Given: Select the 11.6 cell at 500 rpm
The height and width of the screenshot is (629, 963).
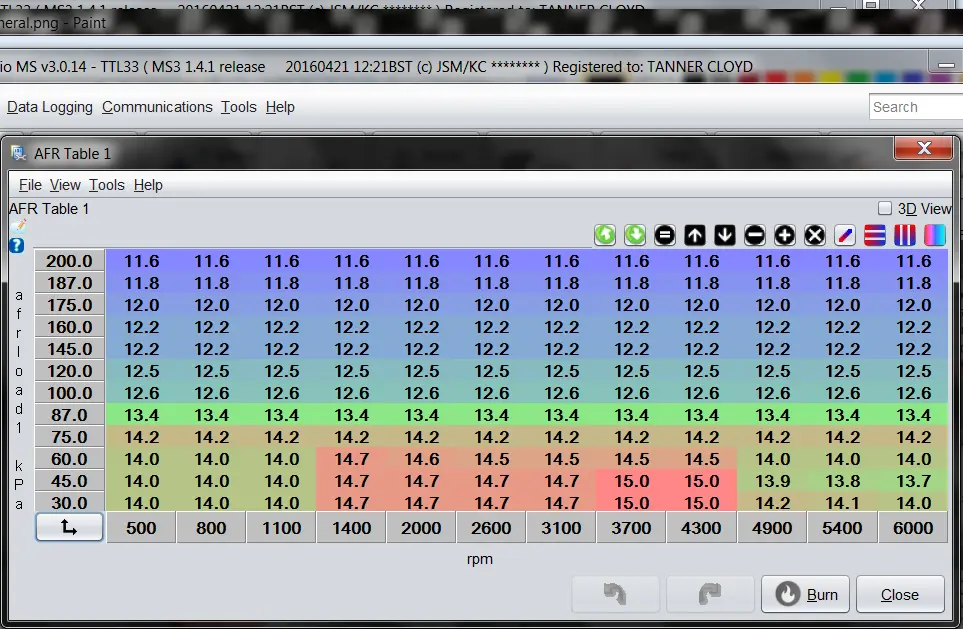Looking at the screenshot, I should pyautogui.click(x=141, y=261).
